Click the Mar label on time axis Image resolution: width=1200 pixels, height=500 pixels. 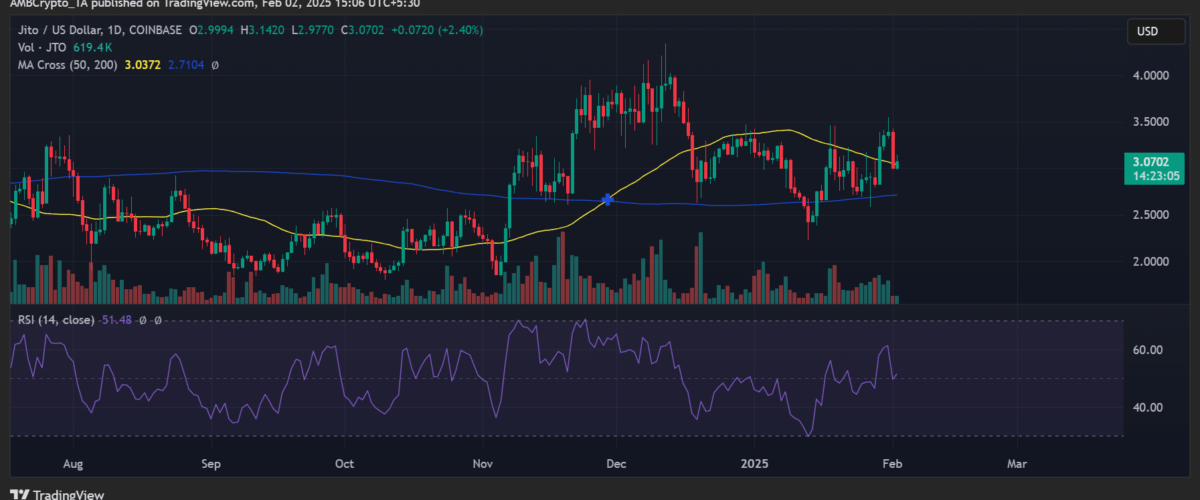(1017, 464)
